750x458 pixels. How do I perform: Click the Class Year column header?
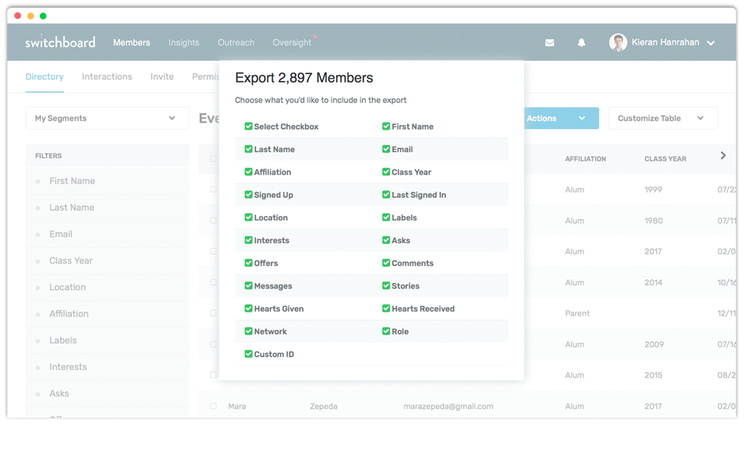click(665, 159)
